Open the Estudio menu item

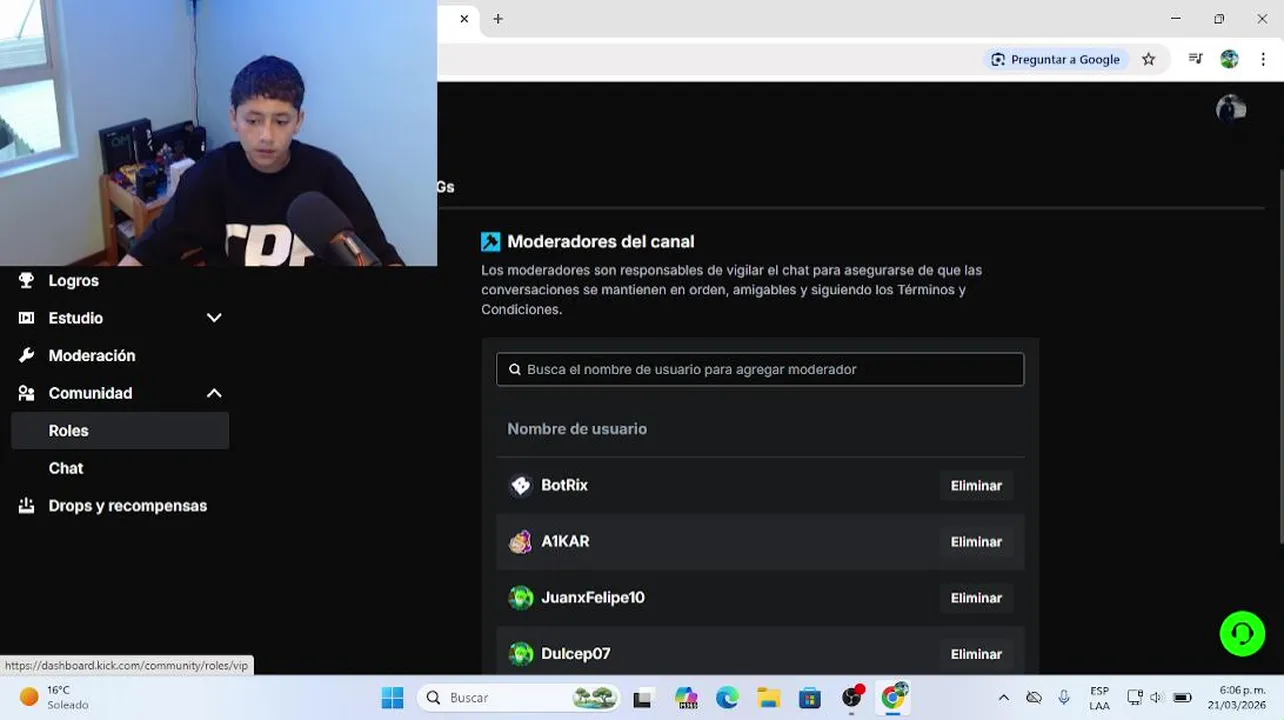76,318
